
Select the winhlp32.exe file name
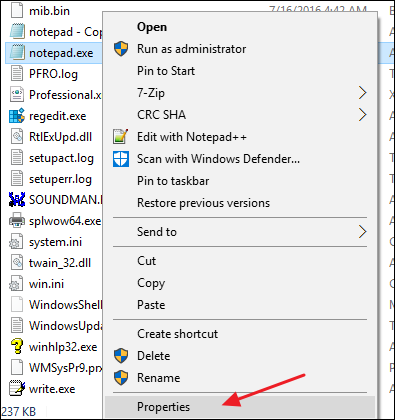coord(63,347)
